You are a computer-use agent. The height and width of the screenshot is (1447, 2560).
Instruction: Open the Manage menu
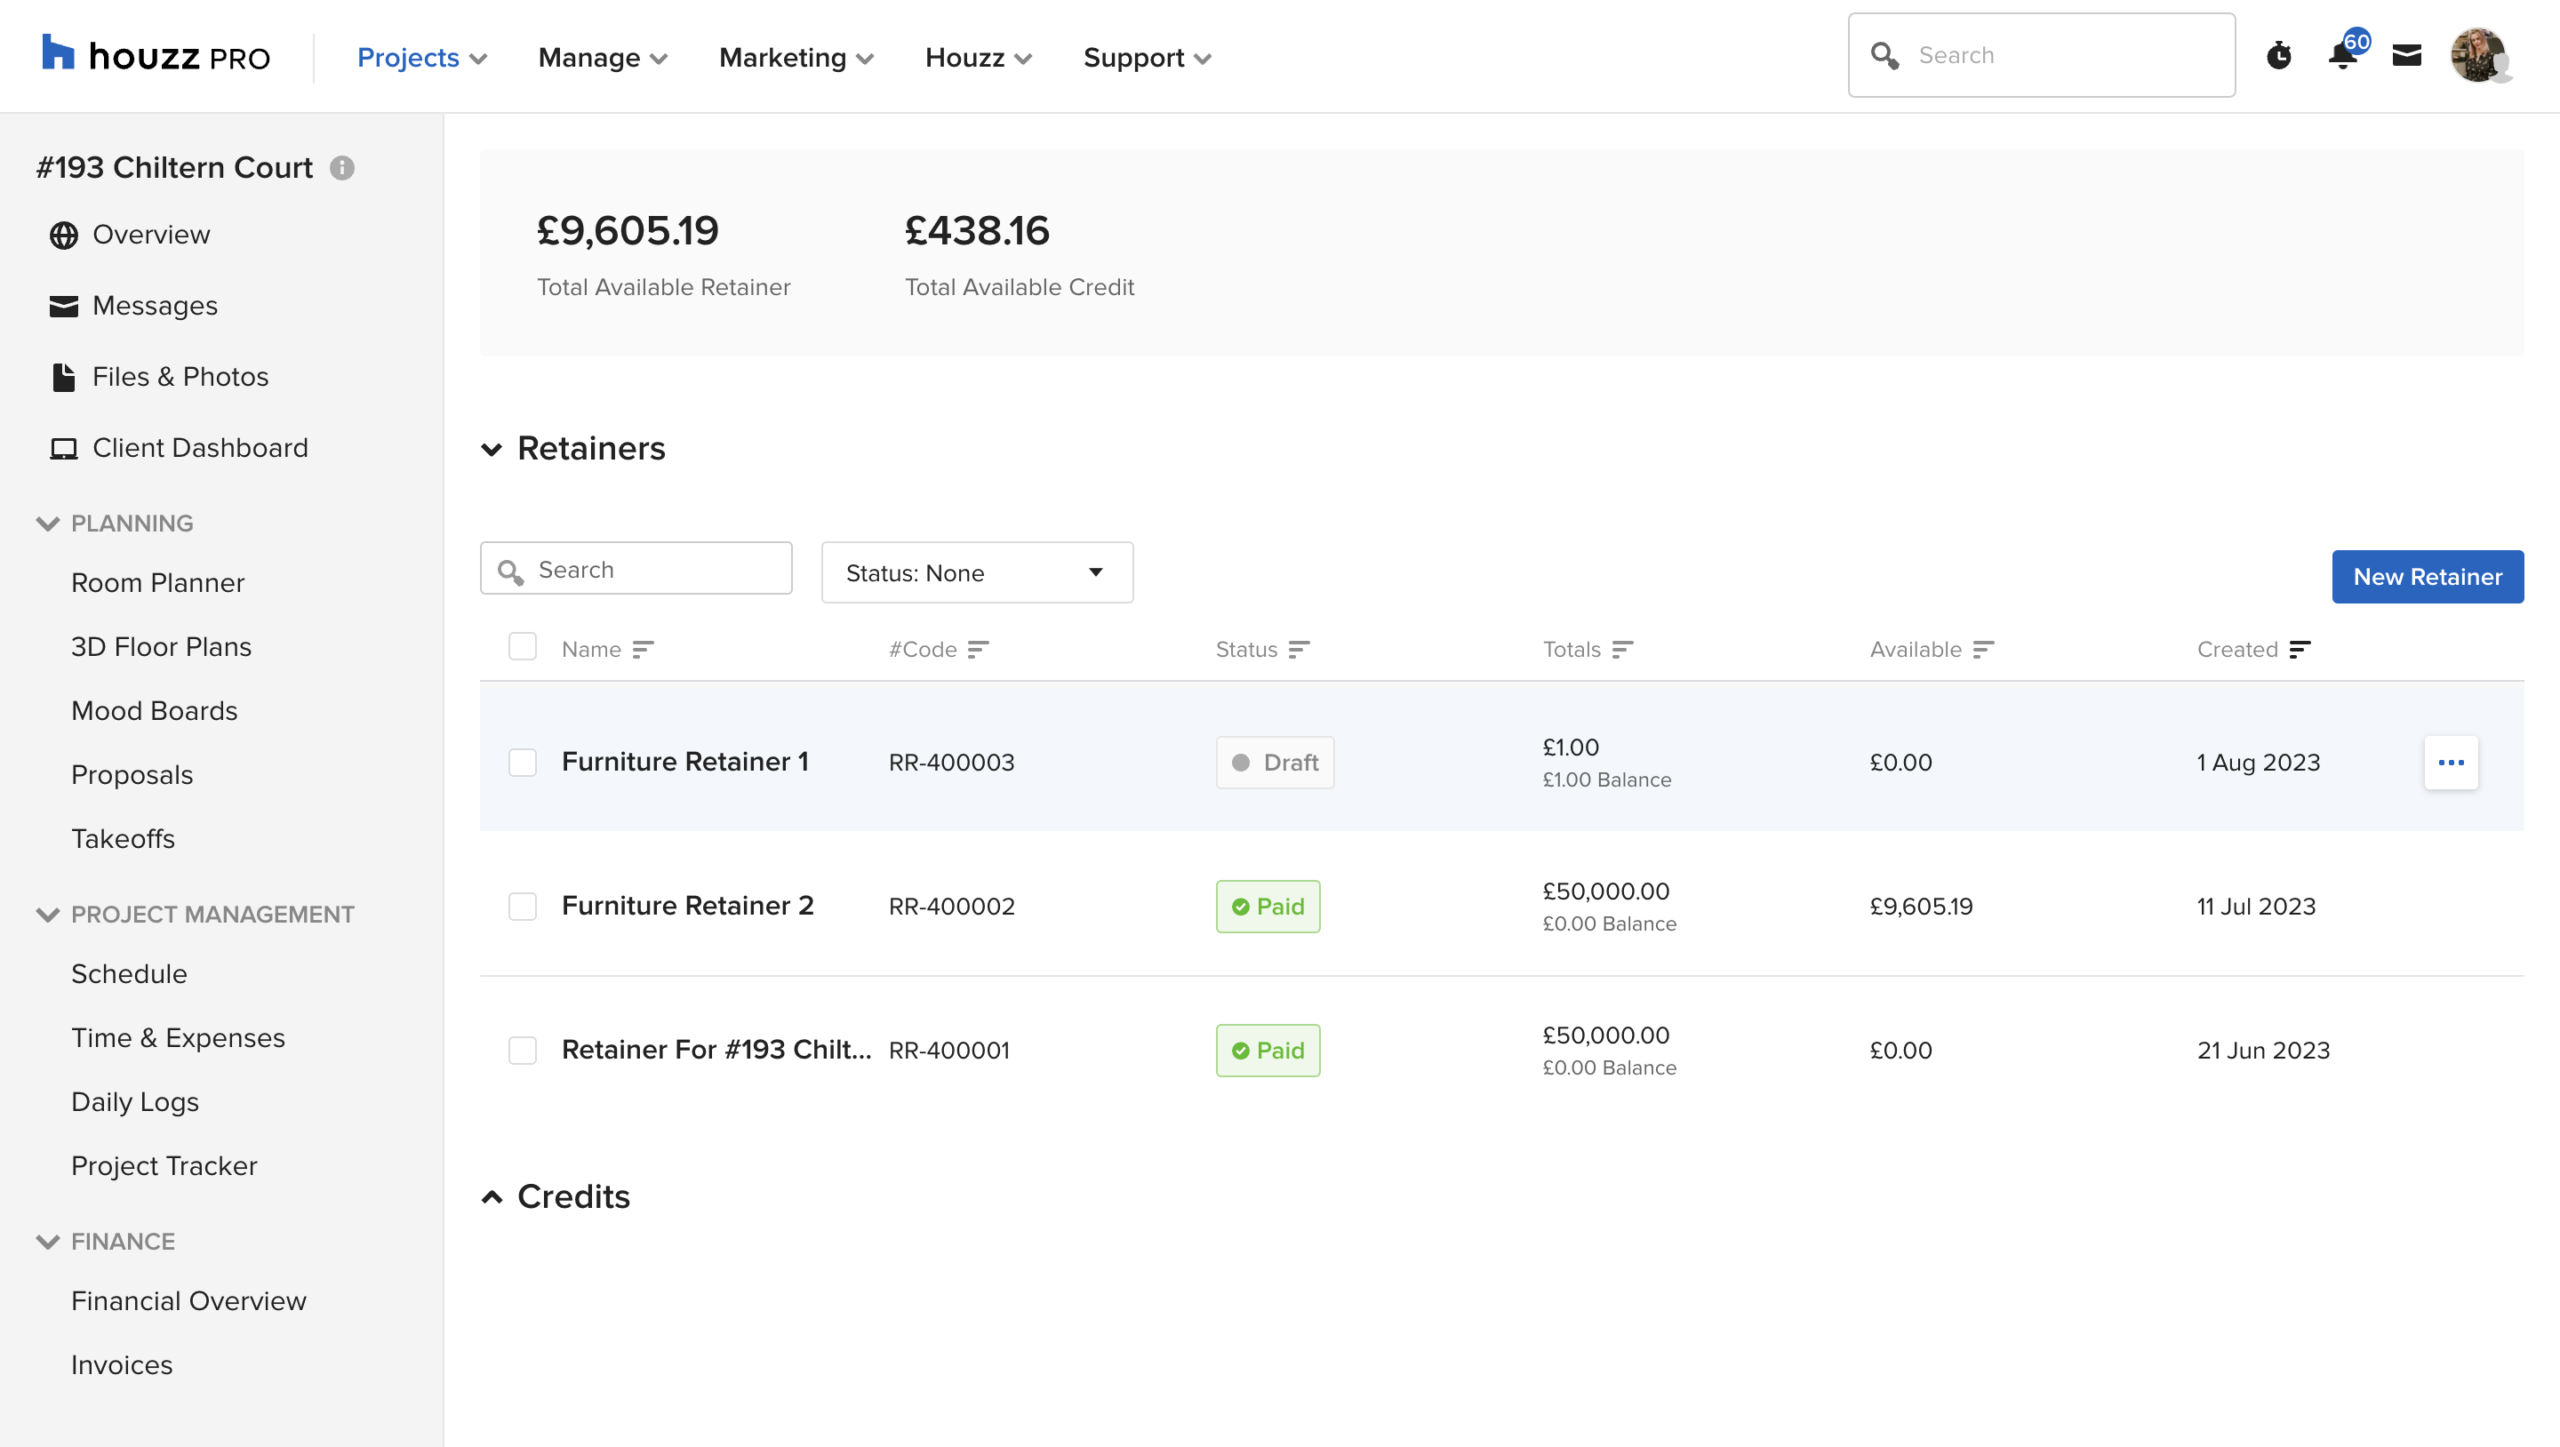pyautogui.click(x=602, y=58)
